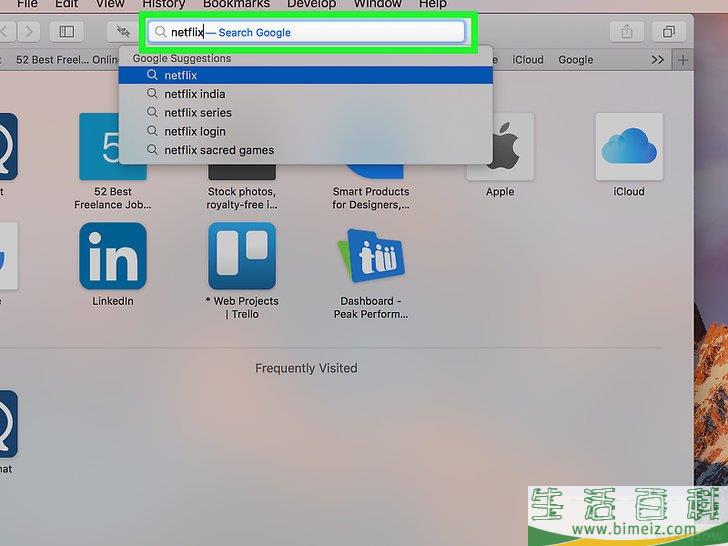This screenshot has height=546, width=728.
Task: Select the 'netflix login' suggestion
Action: [x=306, y=131]
